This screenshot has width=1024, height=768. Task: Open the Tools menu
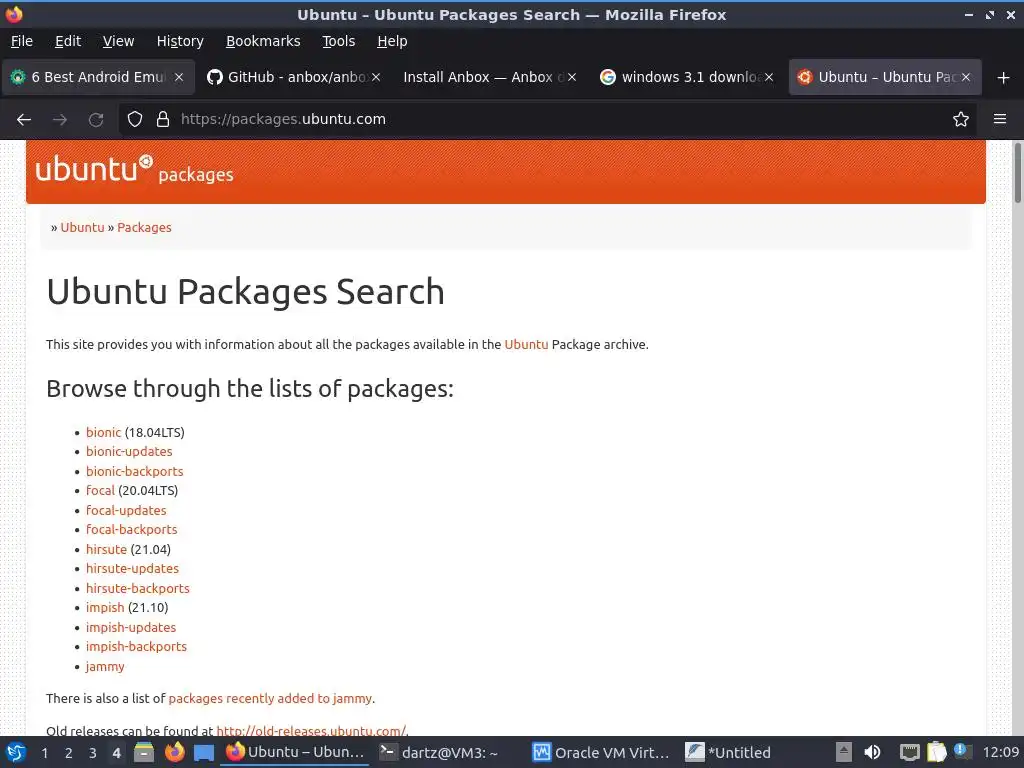[338, 41]
